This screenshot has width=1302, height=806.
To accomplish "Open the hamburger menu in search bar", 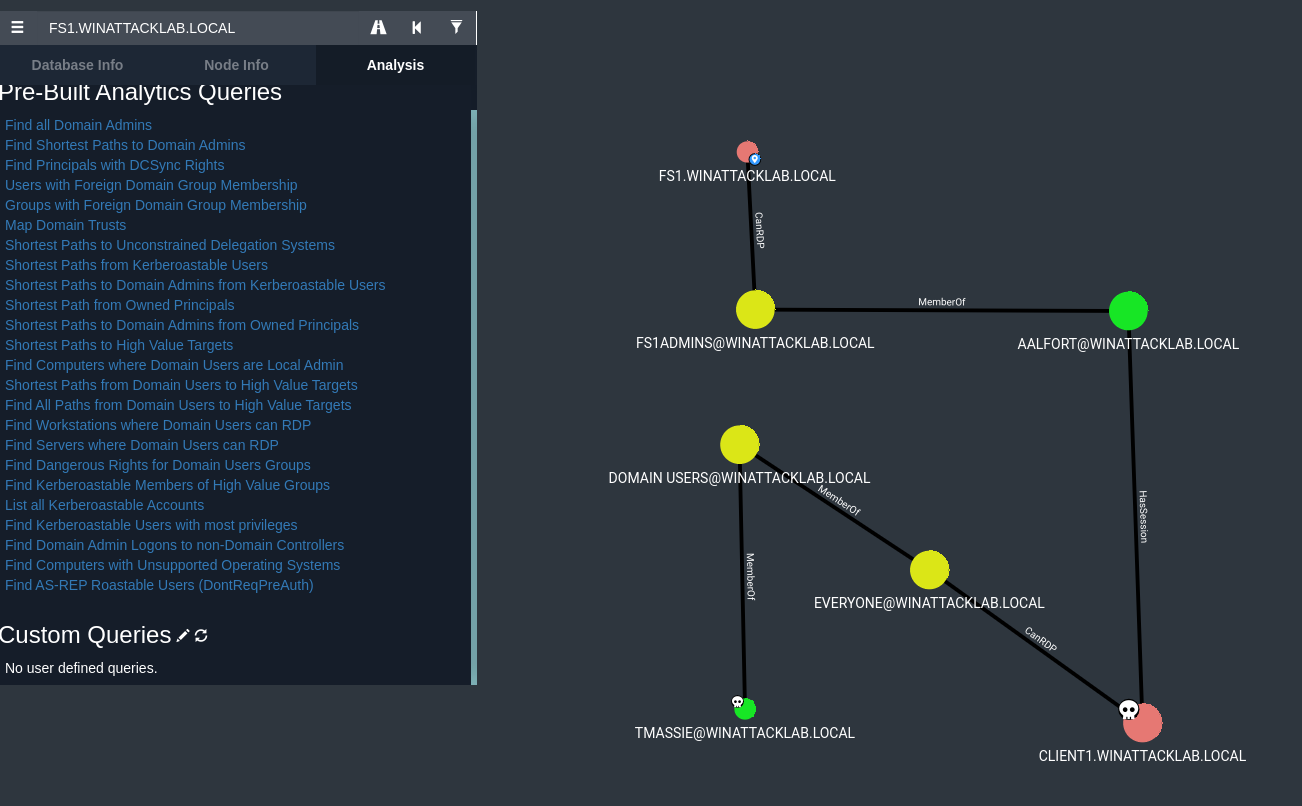I will pyautogui.click(x=17, y=28).
